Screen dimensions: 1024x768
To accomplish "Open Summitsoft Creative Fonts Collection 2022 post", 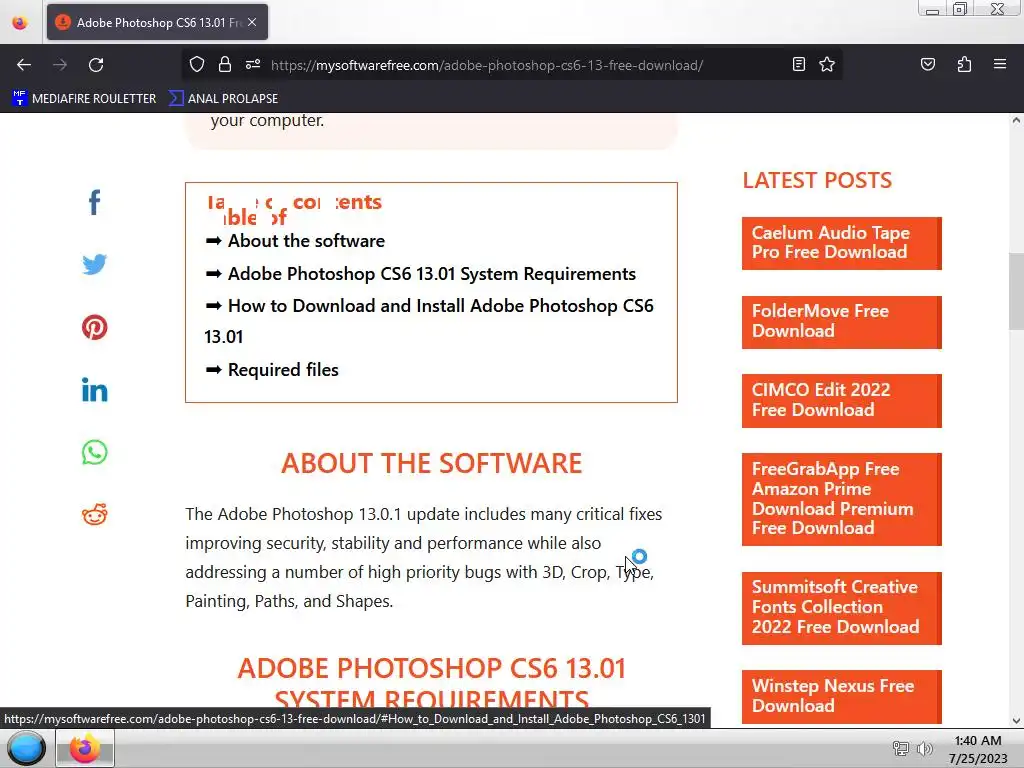I will [x=841, y=608].
